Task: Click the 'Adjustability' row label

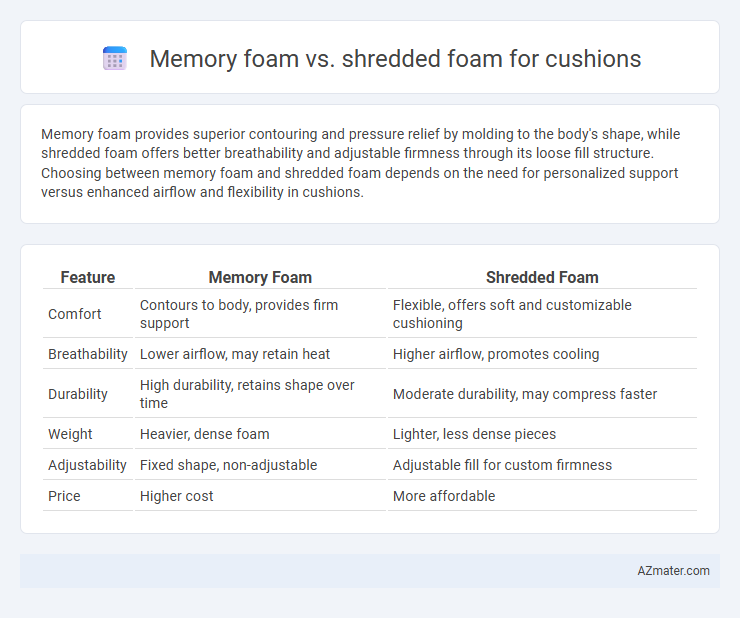Action: (x=88, y=465)
